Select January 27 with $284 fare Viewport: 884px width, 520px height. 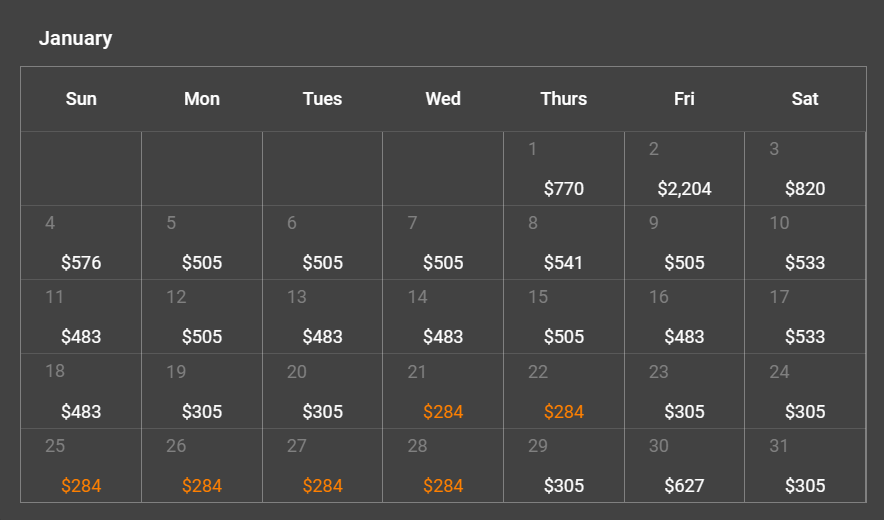[x=323, y=467]
